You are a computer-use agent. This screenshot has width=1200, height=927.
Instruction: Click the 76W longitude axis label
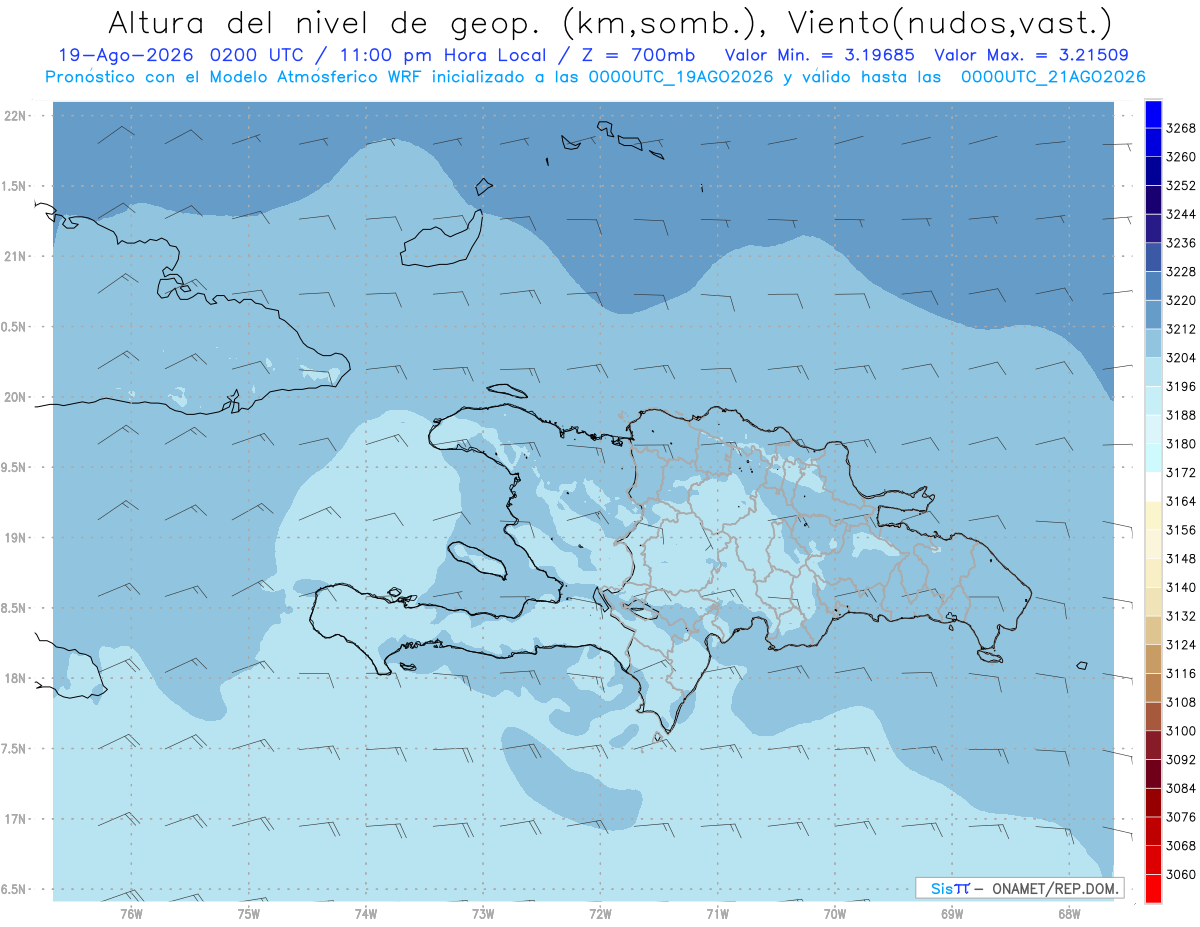click(x=131, y=913)
